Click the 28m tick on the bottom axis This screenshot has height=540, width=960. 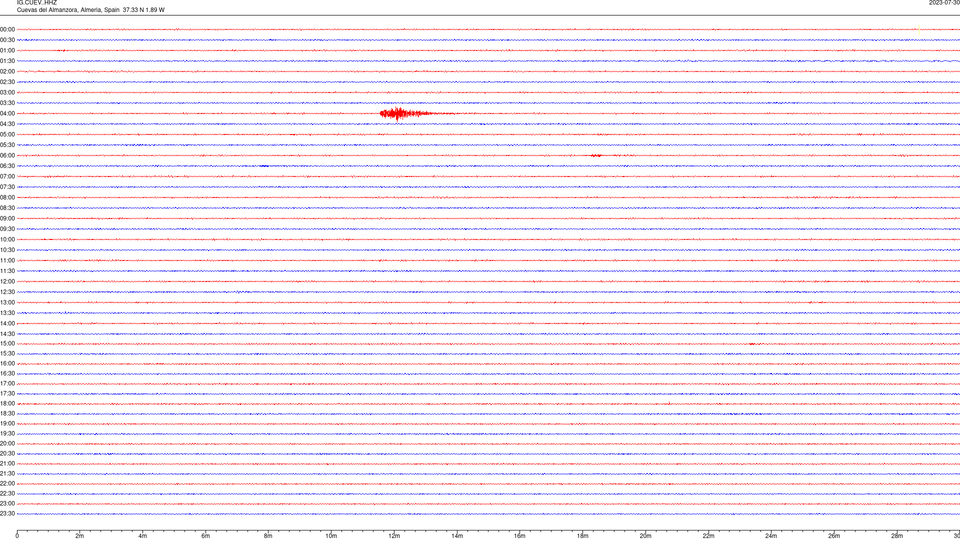point(897,536)
